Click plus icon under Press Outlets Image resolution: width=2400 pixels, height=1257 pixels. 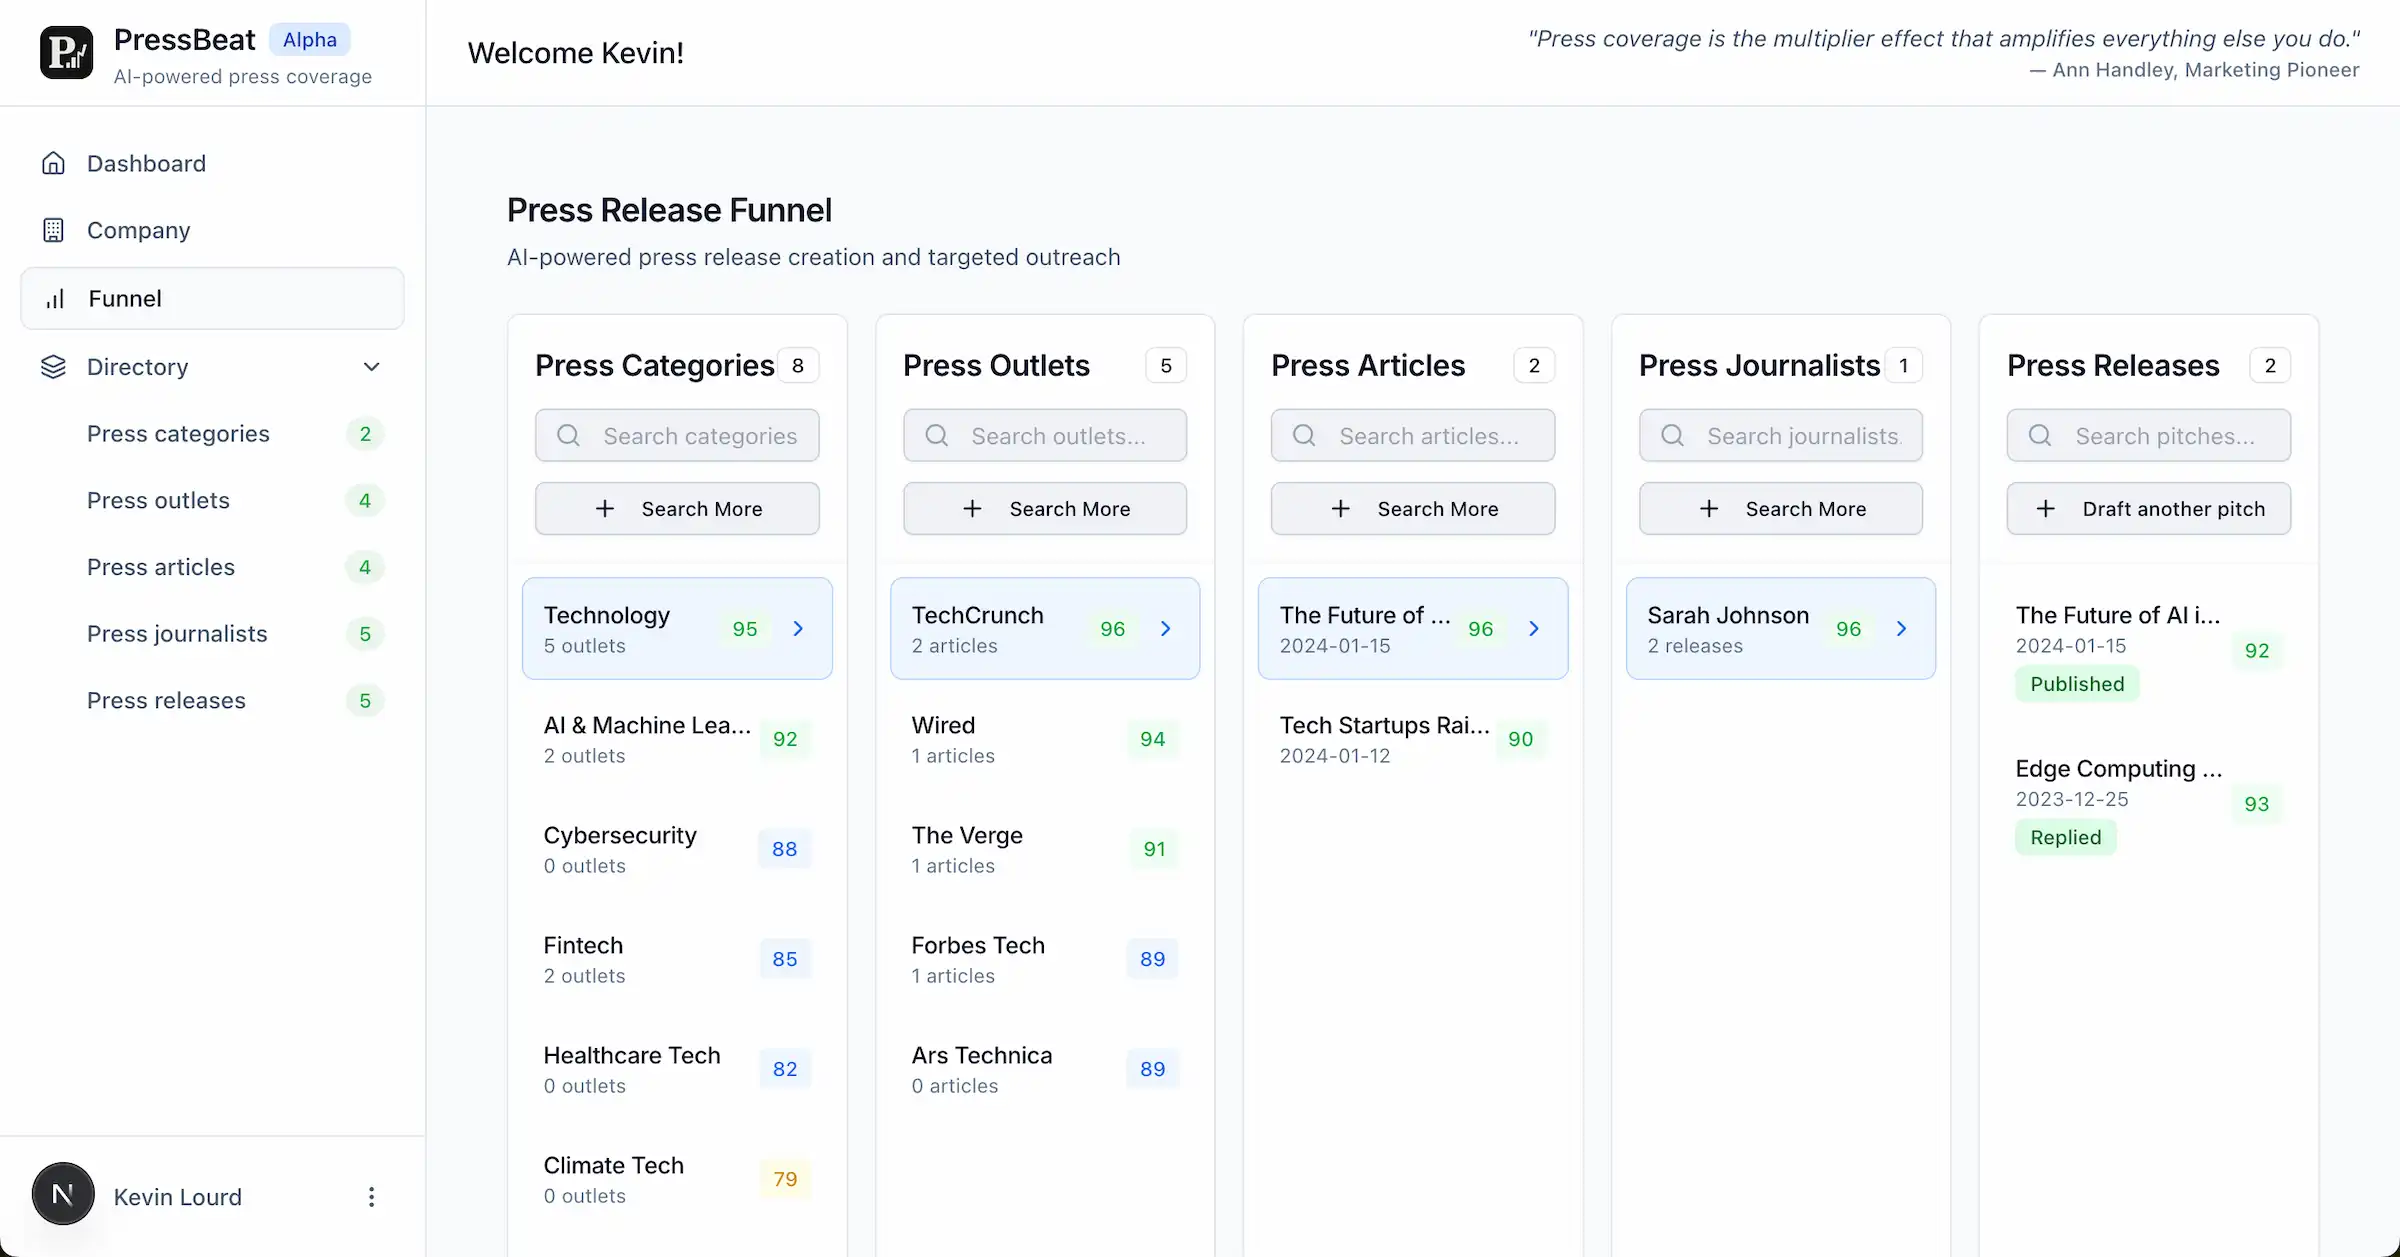tap(972, 509)
